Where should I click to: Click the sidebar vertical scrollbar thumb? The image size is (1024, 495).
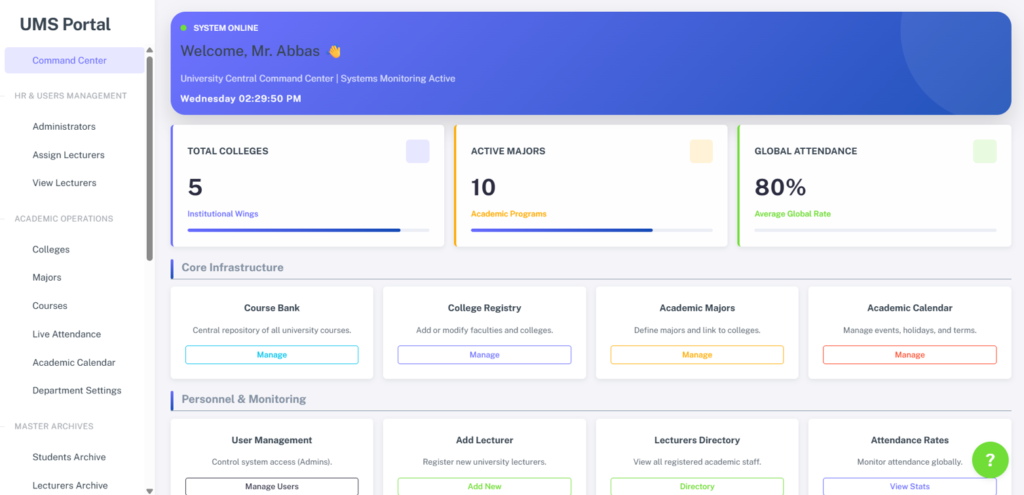pos(150,159)
